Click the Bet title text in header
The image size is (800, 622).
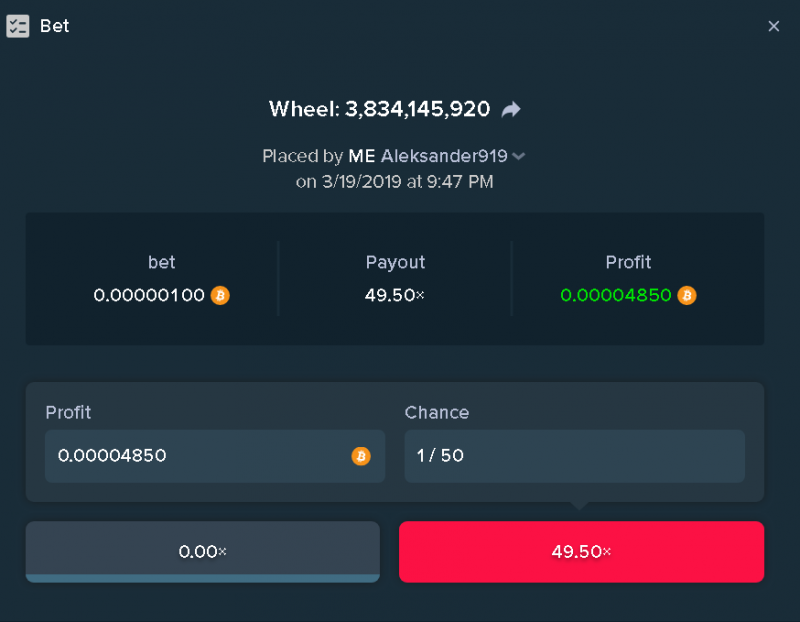point(54,26)
